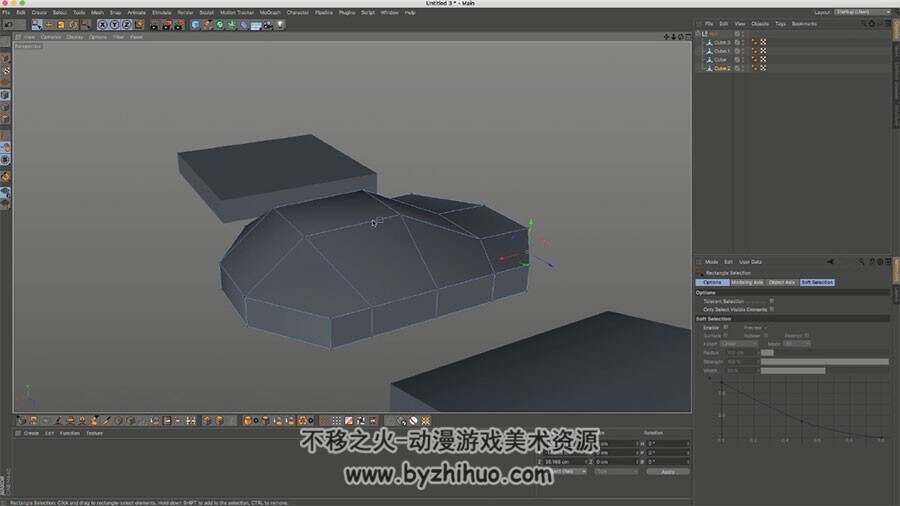Click the UVW checker tag on Cube
This screenshot has height=506, width=900.
pyautogui.click(x=763, y=60)
